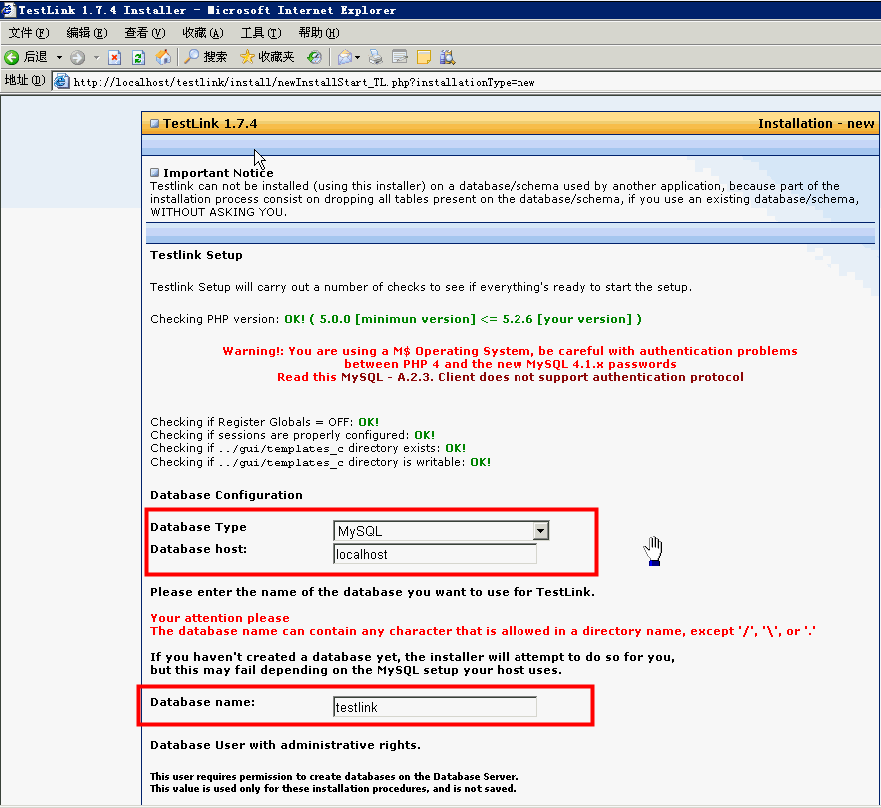This screenshot has width=881, height=808.
Task: Open the Database Type MySQL dropdown
Action: point(441,531)
